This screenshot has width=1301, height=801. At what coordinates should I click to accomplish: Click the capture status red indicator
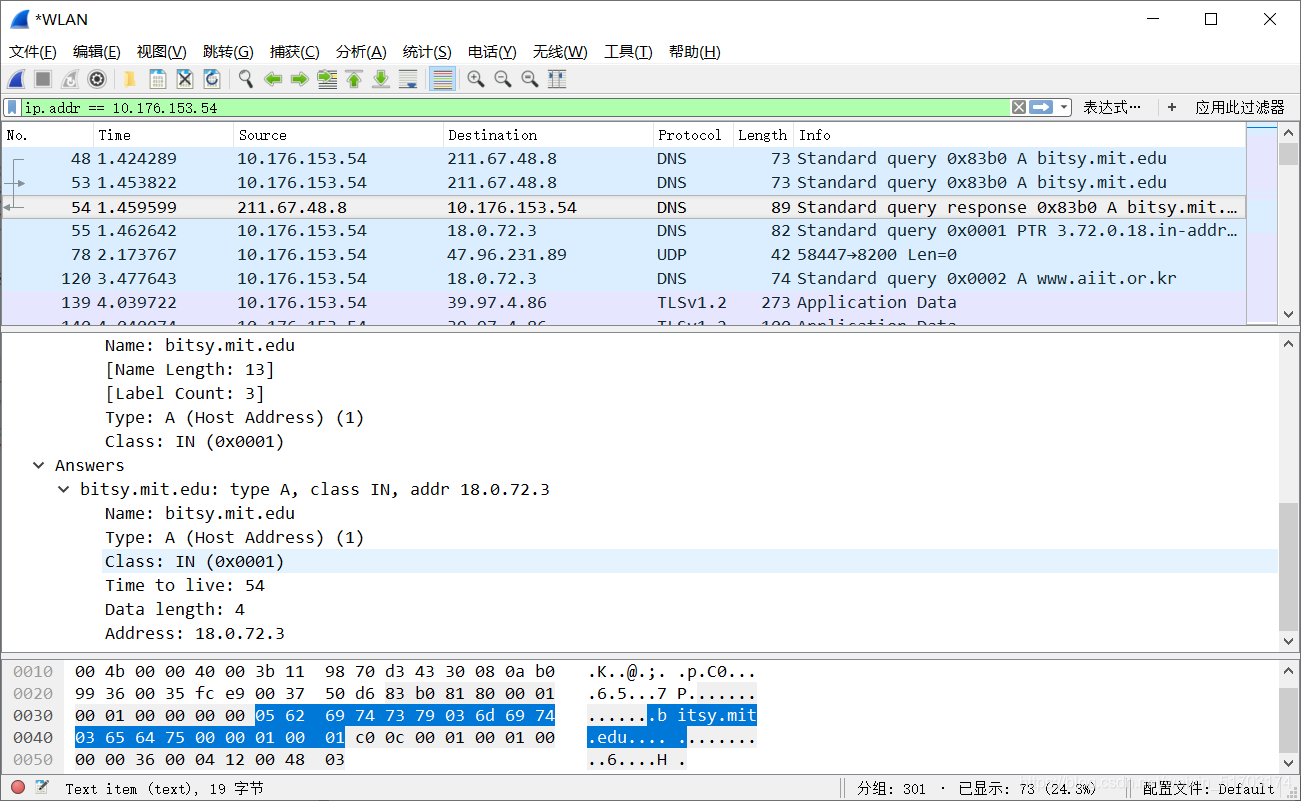pos(18,788)
